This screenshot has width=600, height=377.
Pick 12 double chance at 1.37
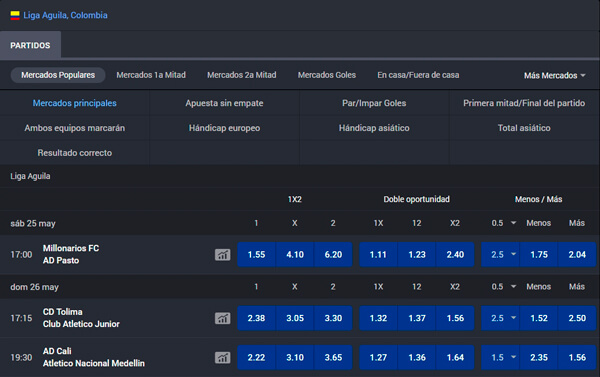(417, 318)
